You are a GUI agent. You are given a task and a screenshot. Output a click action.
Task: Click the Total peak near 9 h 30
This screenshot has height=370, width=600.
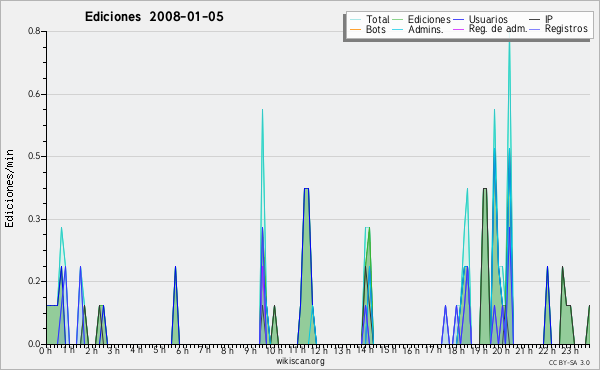click(262, 111)
